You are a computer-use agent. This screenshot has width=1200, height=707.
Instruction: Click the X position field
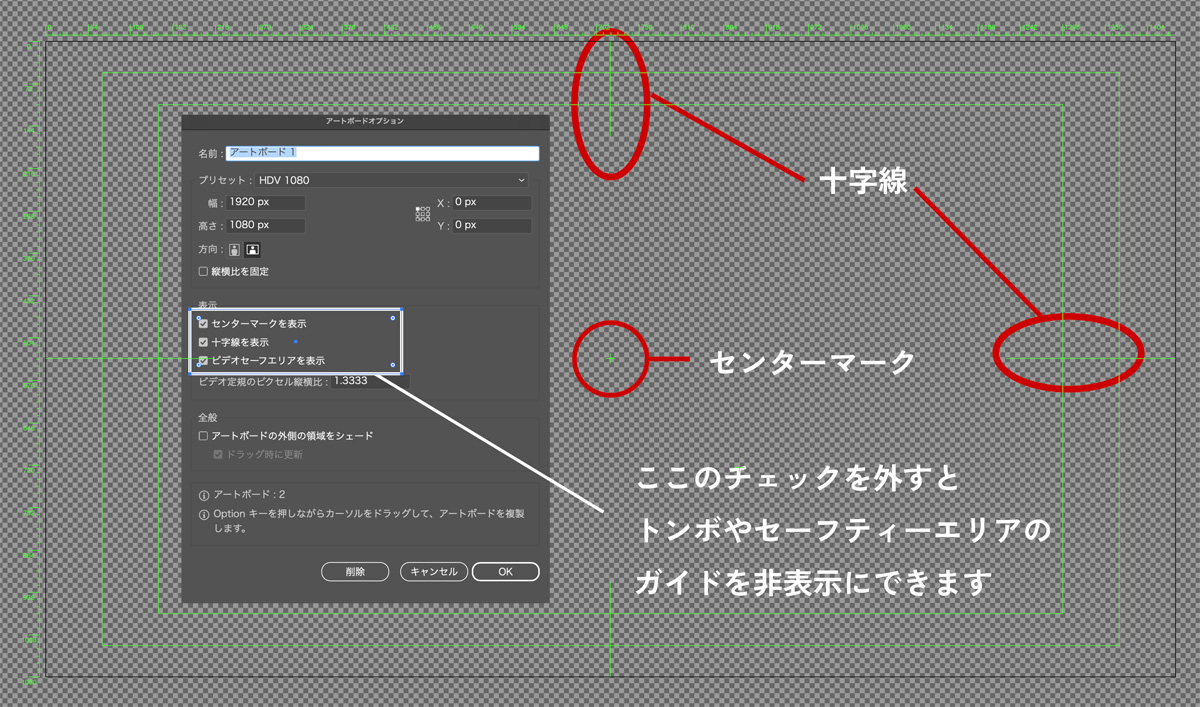coord(491,203)
